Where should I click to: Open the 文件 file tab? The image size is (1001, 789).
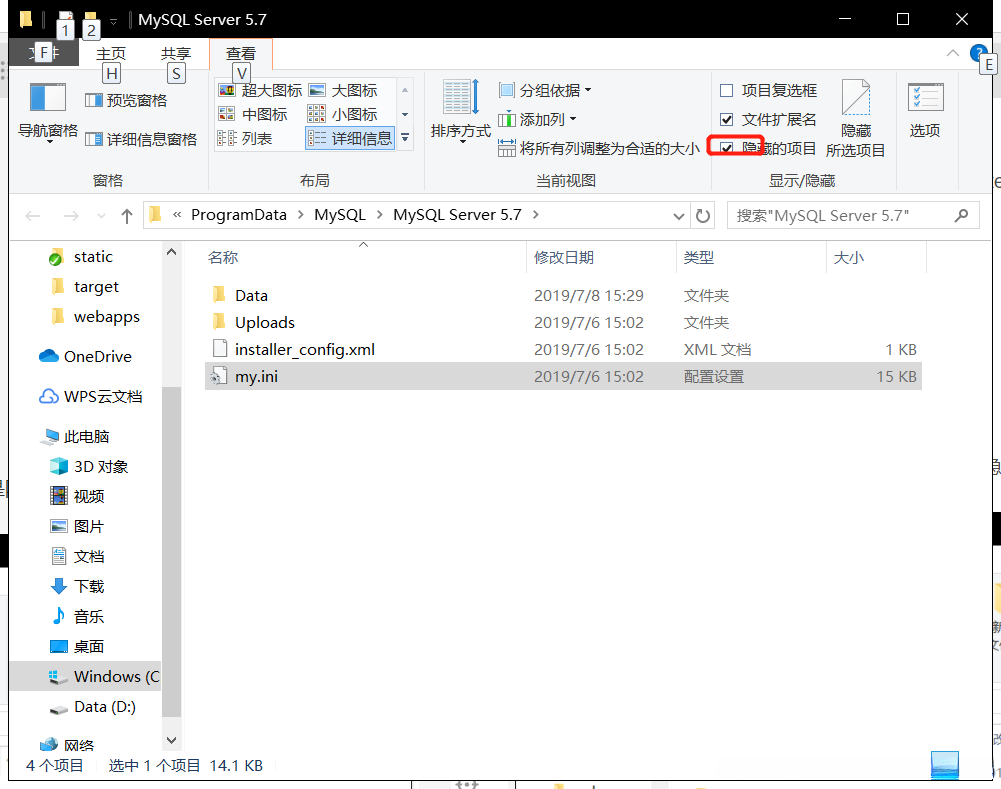tap(43, 53)
